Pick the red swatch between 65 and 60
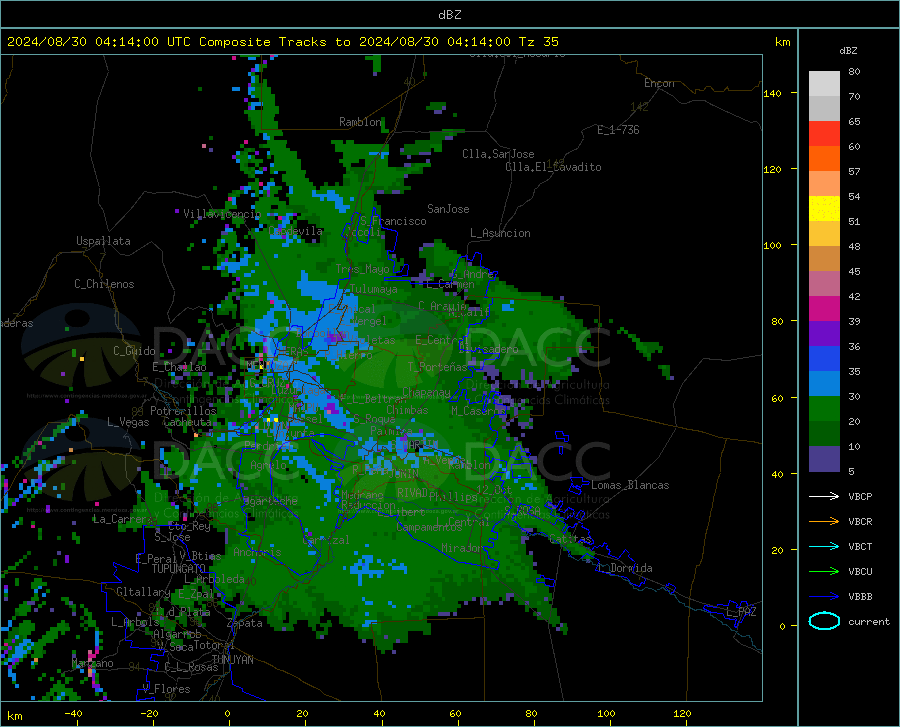 click(824, 134)
